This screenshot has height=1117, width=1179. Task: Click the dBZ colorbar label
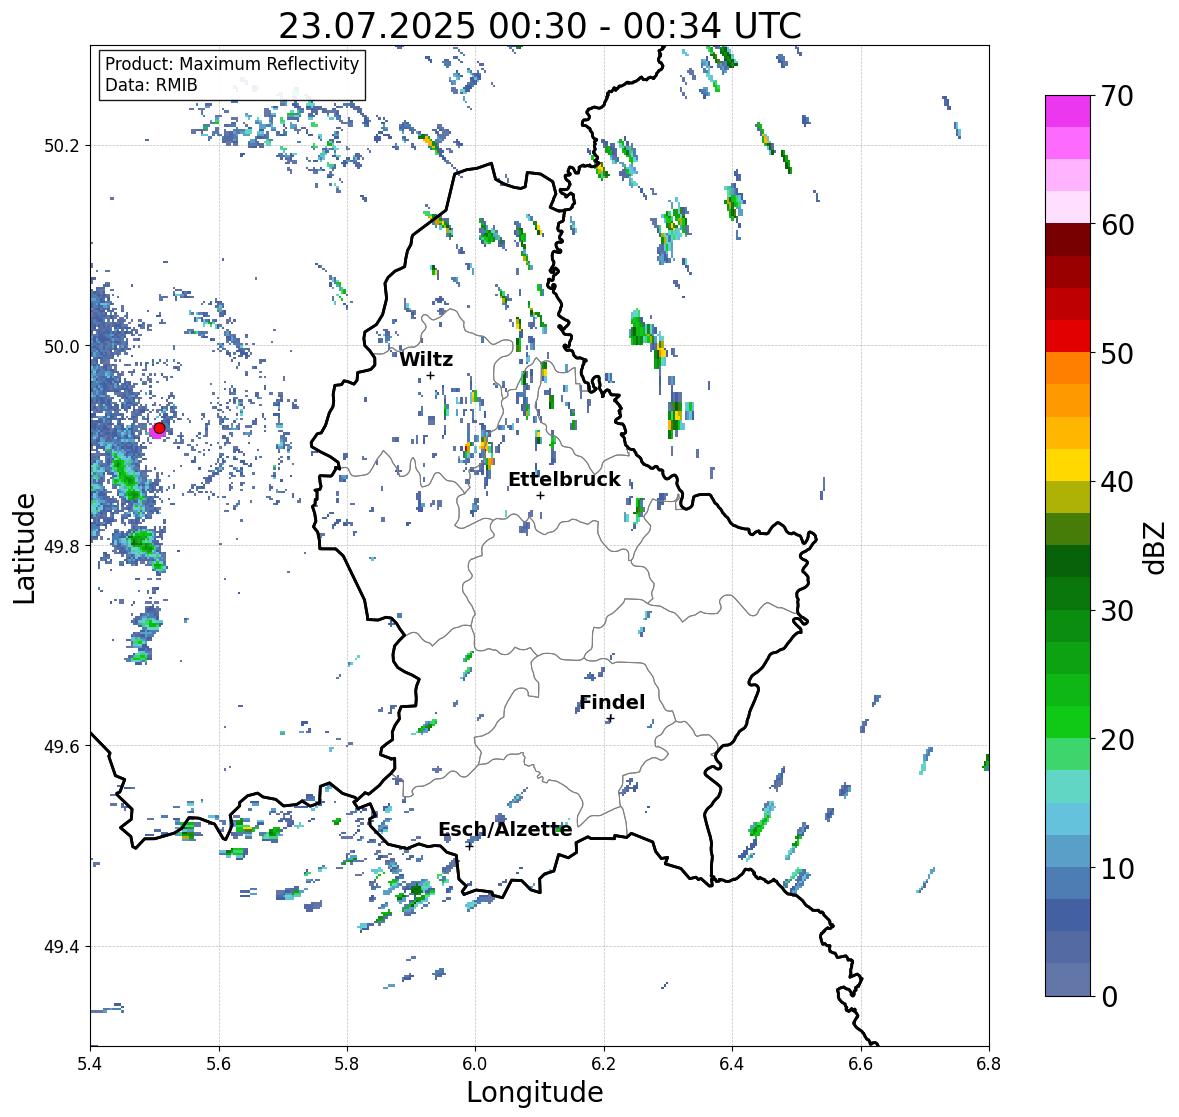click(x=1156, y=547)
